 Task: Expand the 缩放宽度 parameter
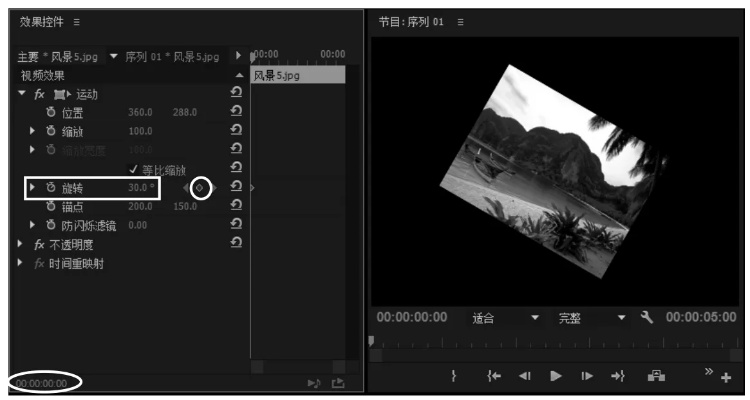(x=32, y=149)
